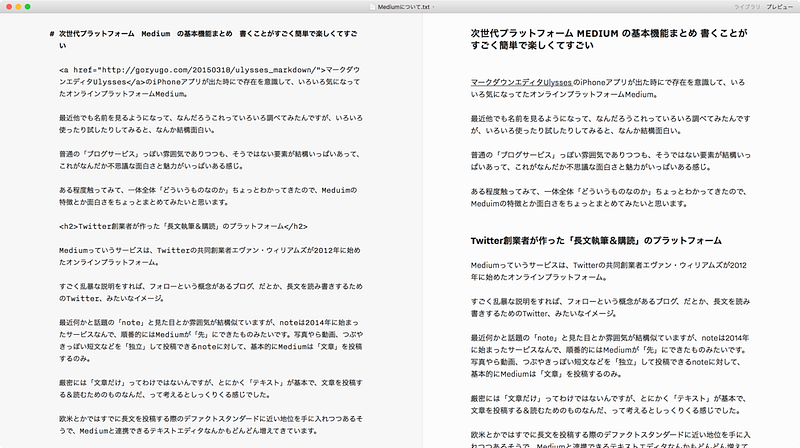The width and height of the screenshot is (800, 448).
Task: Click the preview paragraph starting Mediumっていうサービスは
Action: (609, 271)
